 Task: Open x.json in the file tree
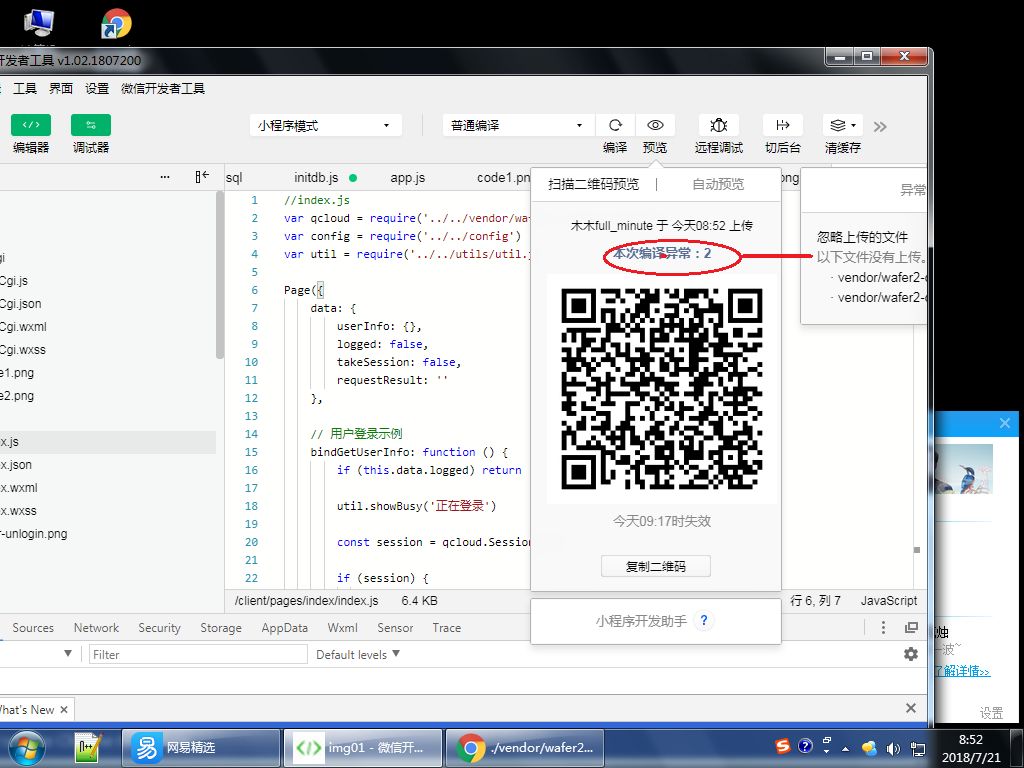(16, 464)
